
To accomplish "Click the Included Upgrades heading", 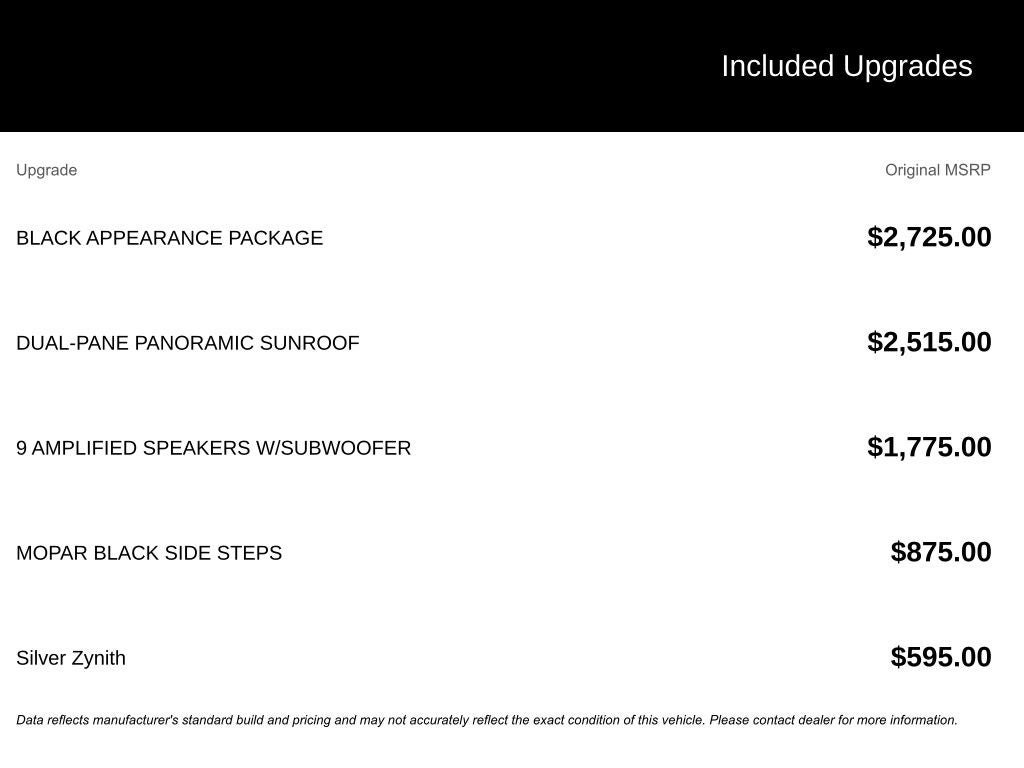I will click(846, 66).
